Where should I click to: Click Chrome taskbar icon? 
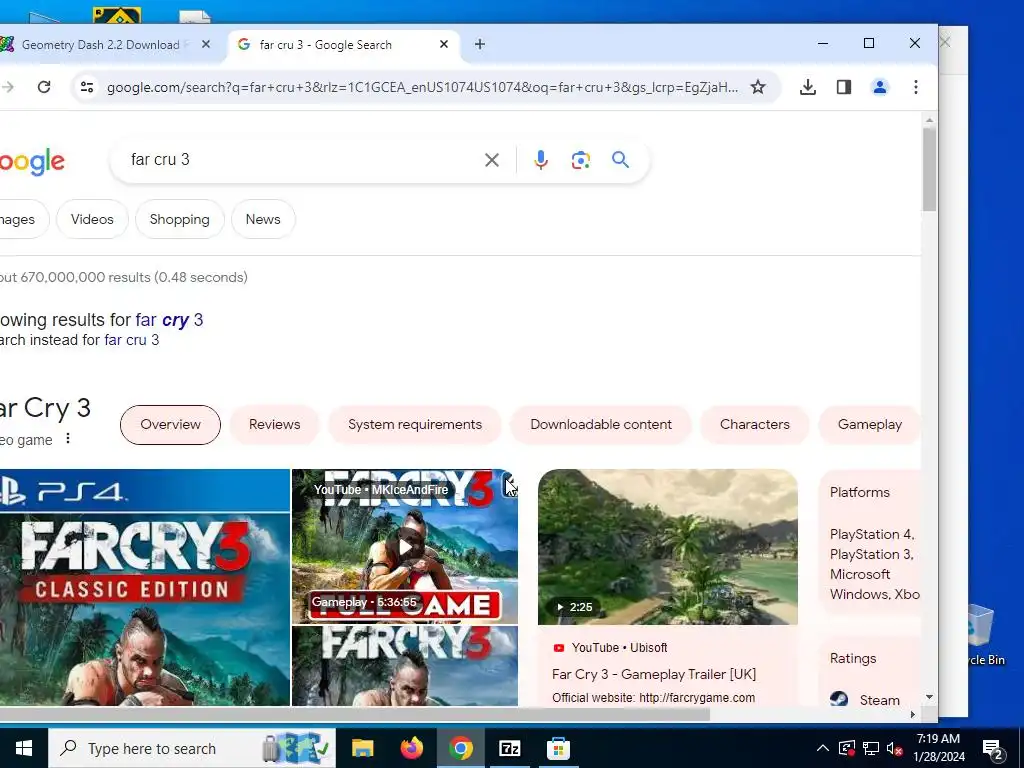click(460, 748)
